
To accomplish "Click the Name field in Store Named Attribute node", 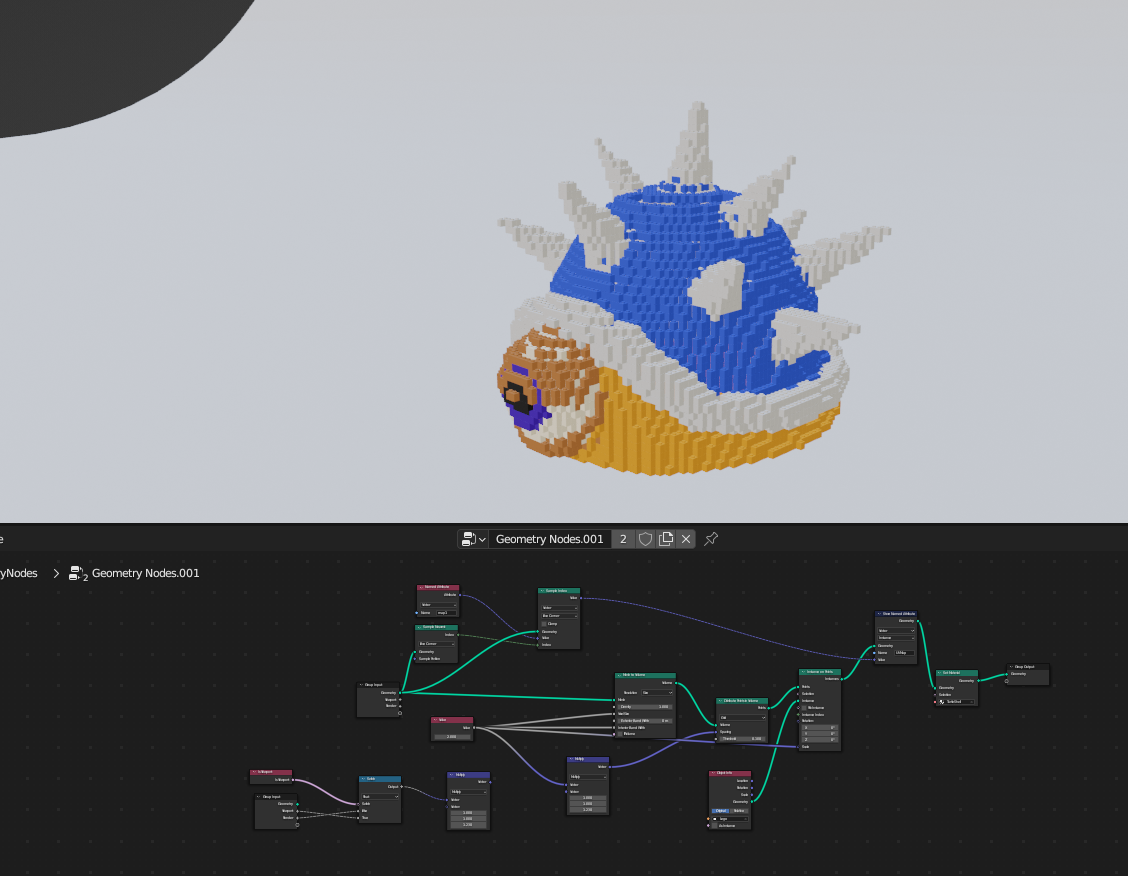I will coord(904,653).
